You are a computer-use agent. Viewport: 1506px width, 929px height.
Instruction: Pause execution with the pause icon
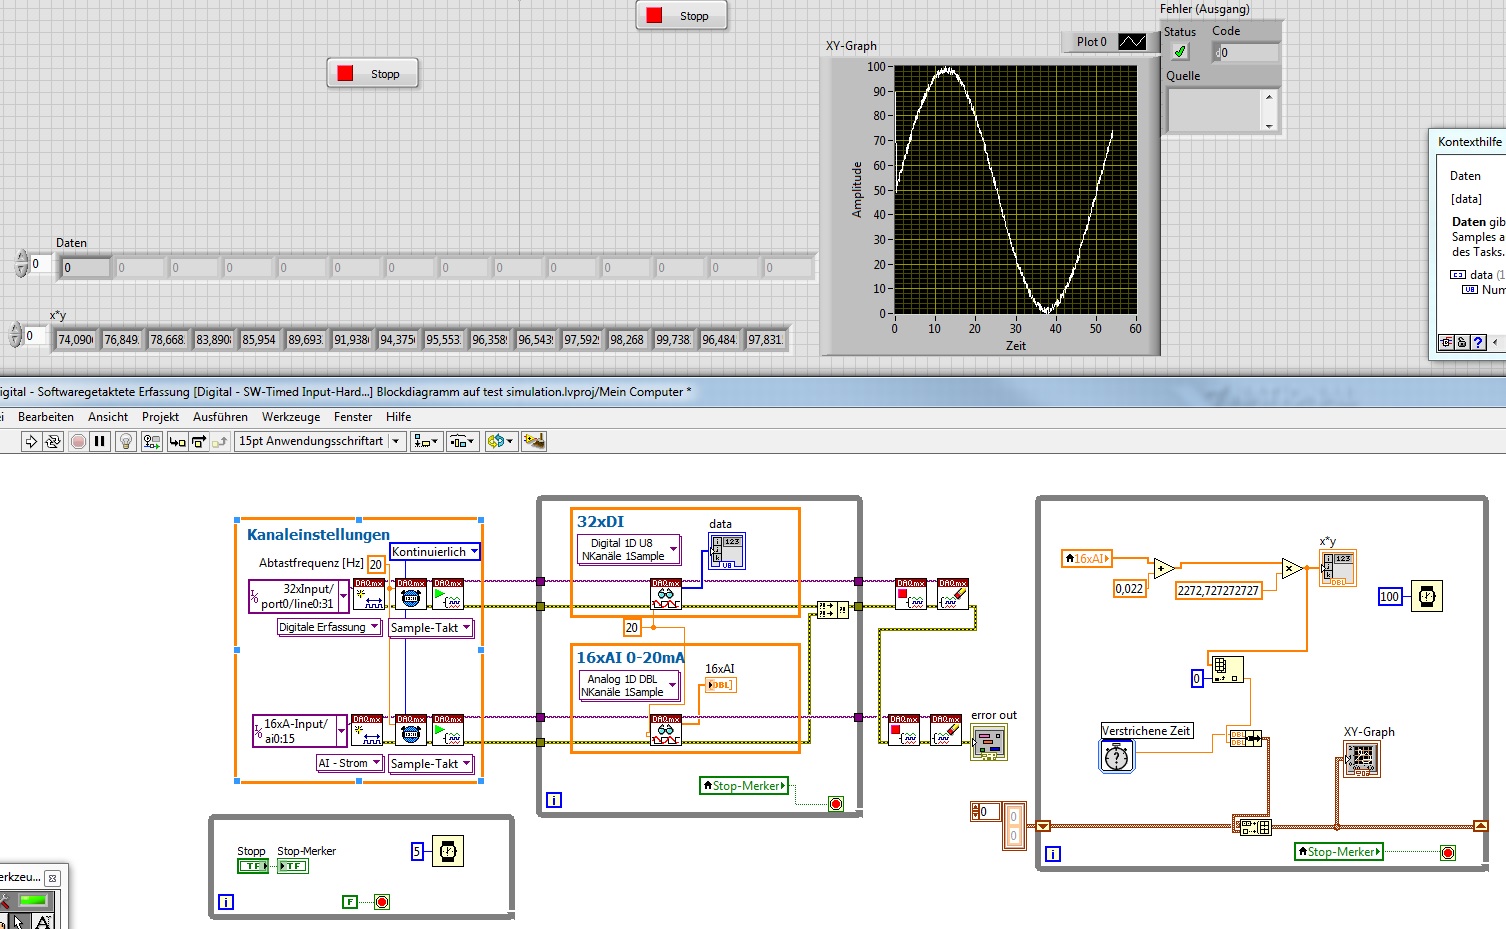(99, 441)
